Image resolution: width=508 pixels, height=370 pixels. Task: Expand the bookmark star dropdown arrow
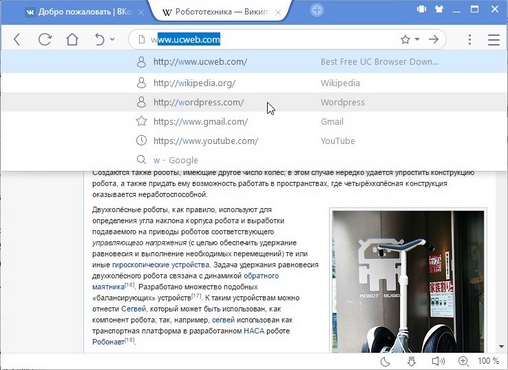(x=417, y=39)
